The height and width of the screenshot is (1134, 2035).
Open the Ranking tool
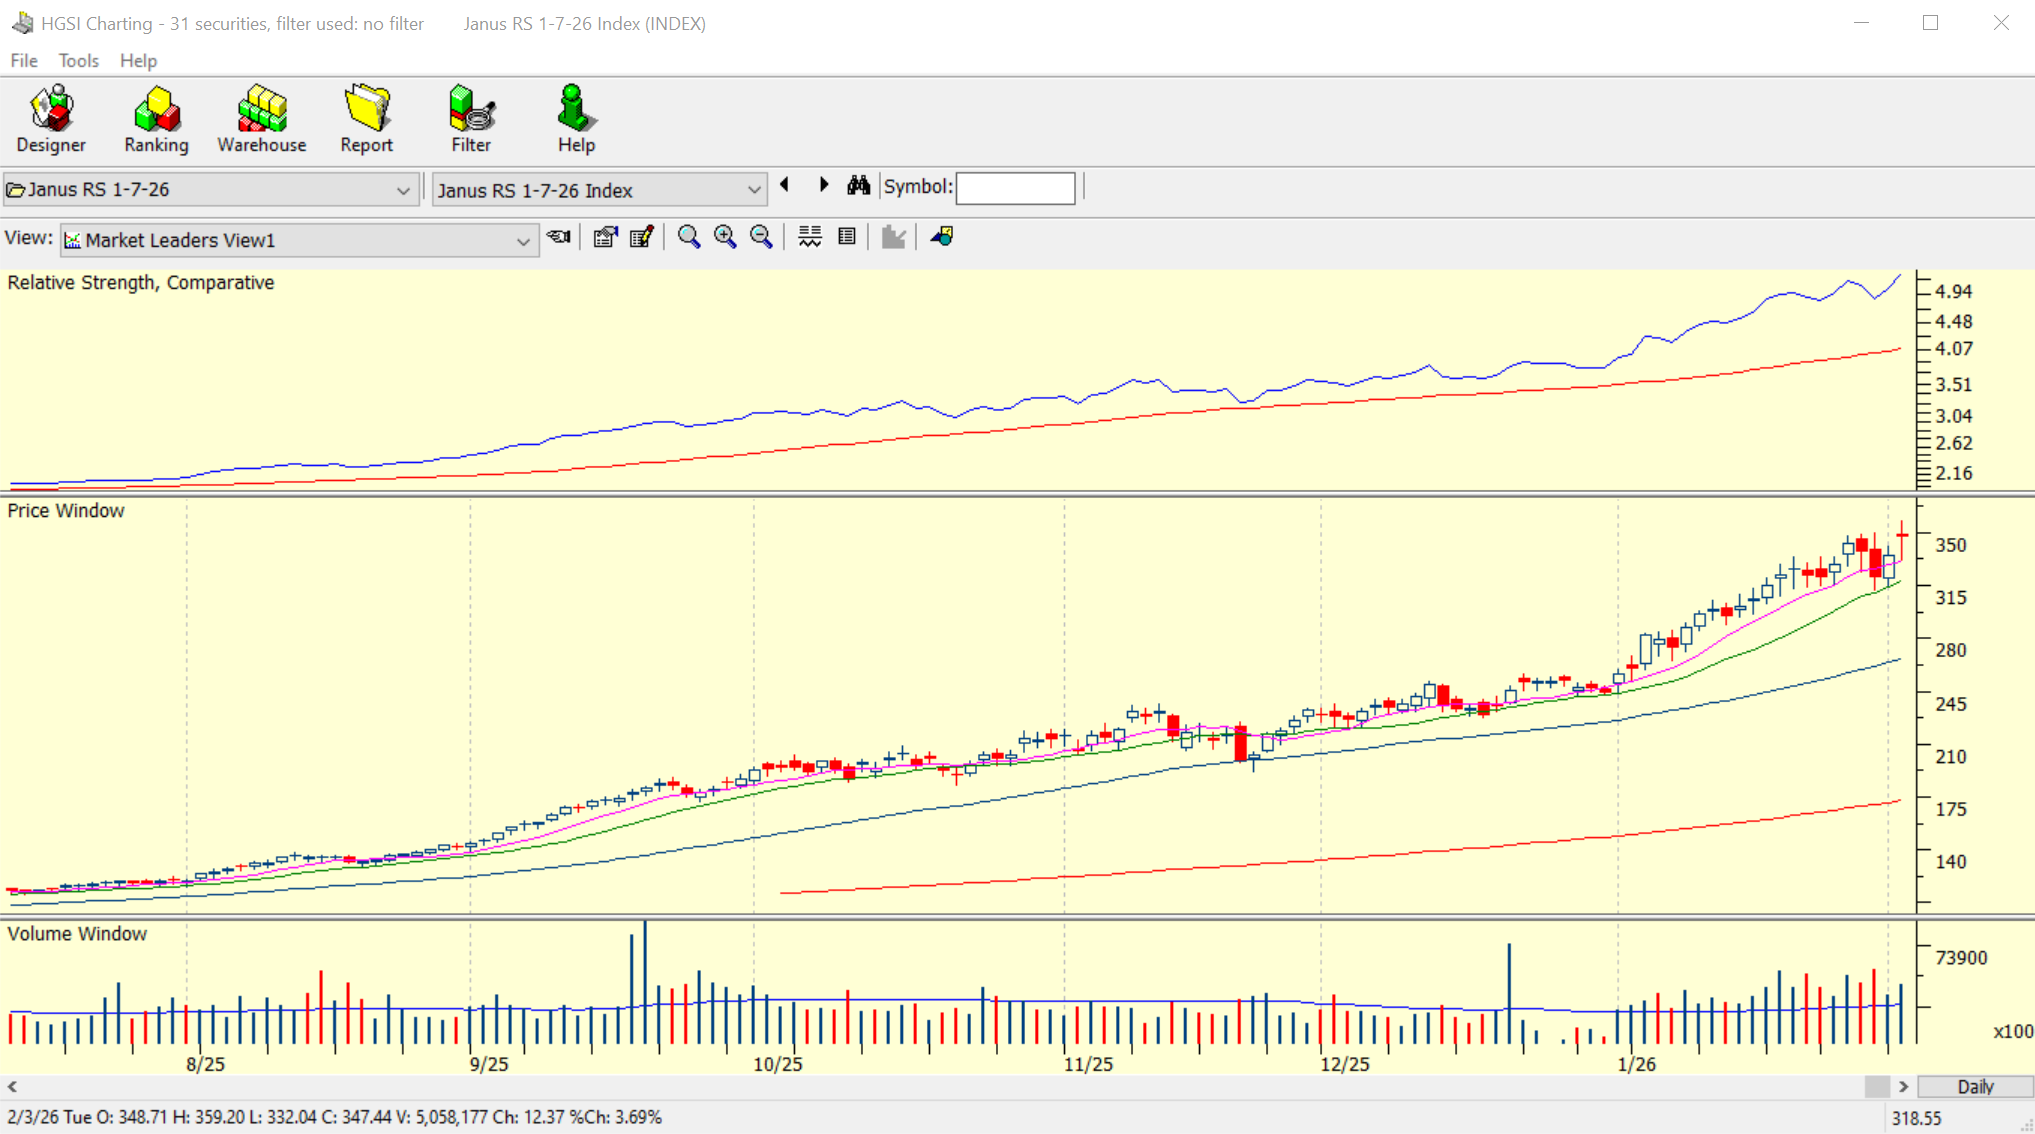(156, 119)
